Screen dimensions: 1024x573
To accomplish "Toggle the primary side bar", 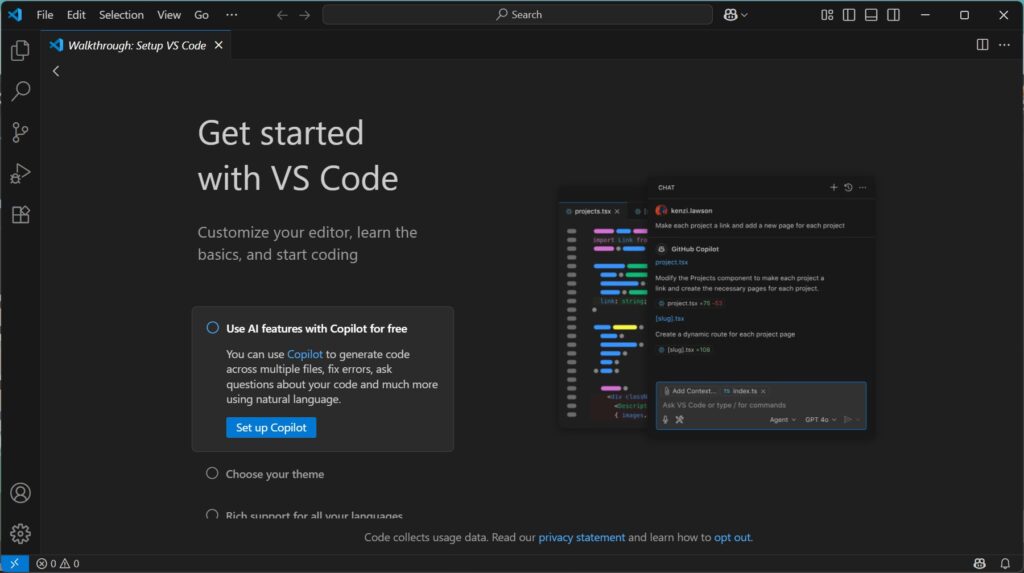I will [849, 14].
